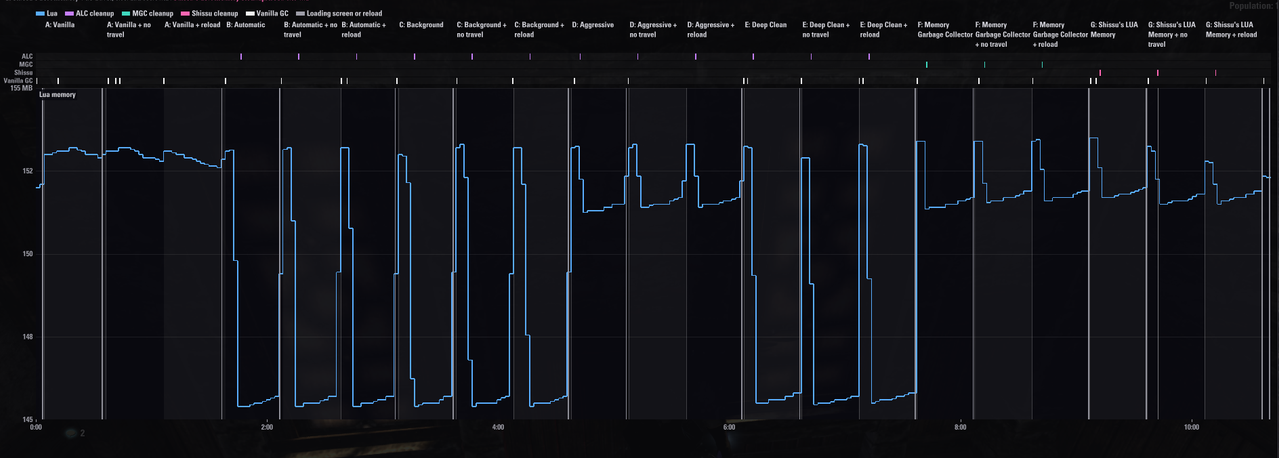Click the 6:00 time axis label

pyautogui.click(x=729, y=427)
